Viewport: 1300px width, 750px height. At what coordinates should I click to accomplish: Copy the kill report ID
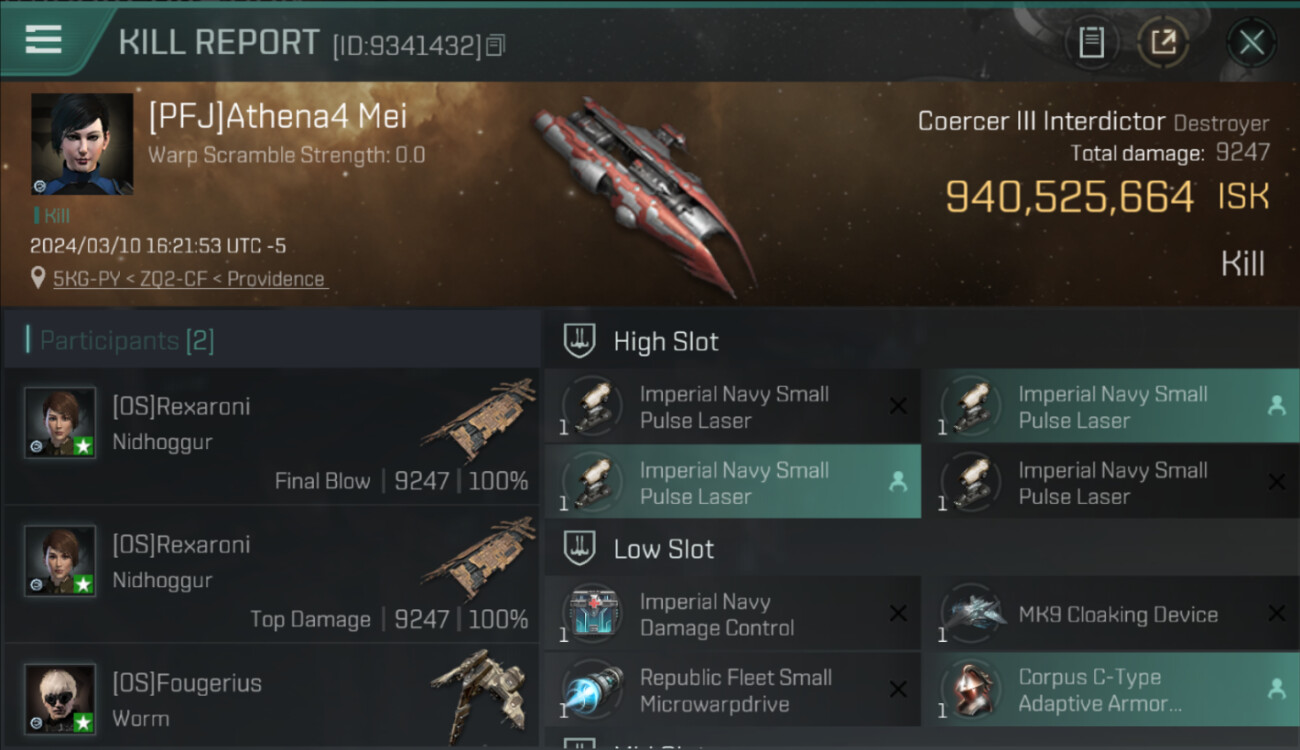(496, 45)
